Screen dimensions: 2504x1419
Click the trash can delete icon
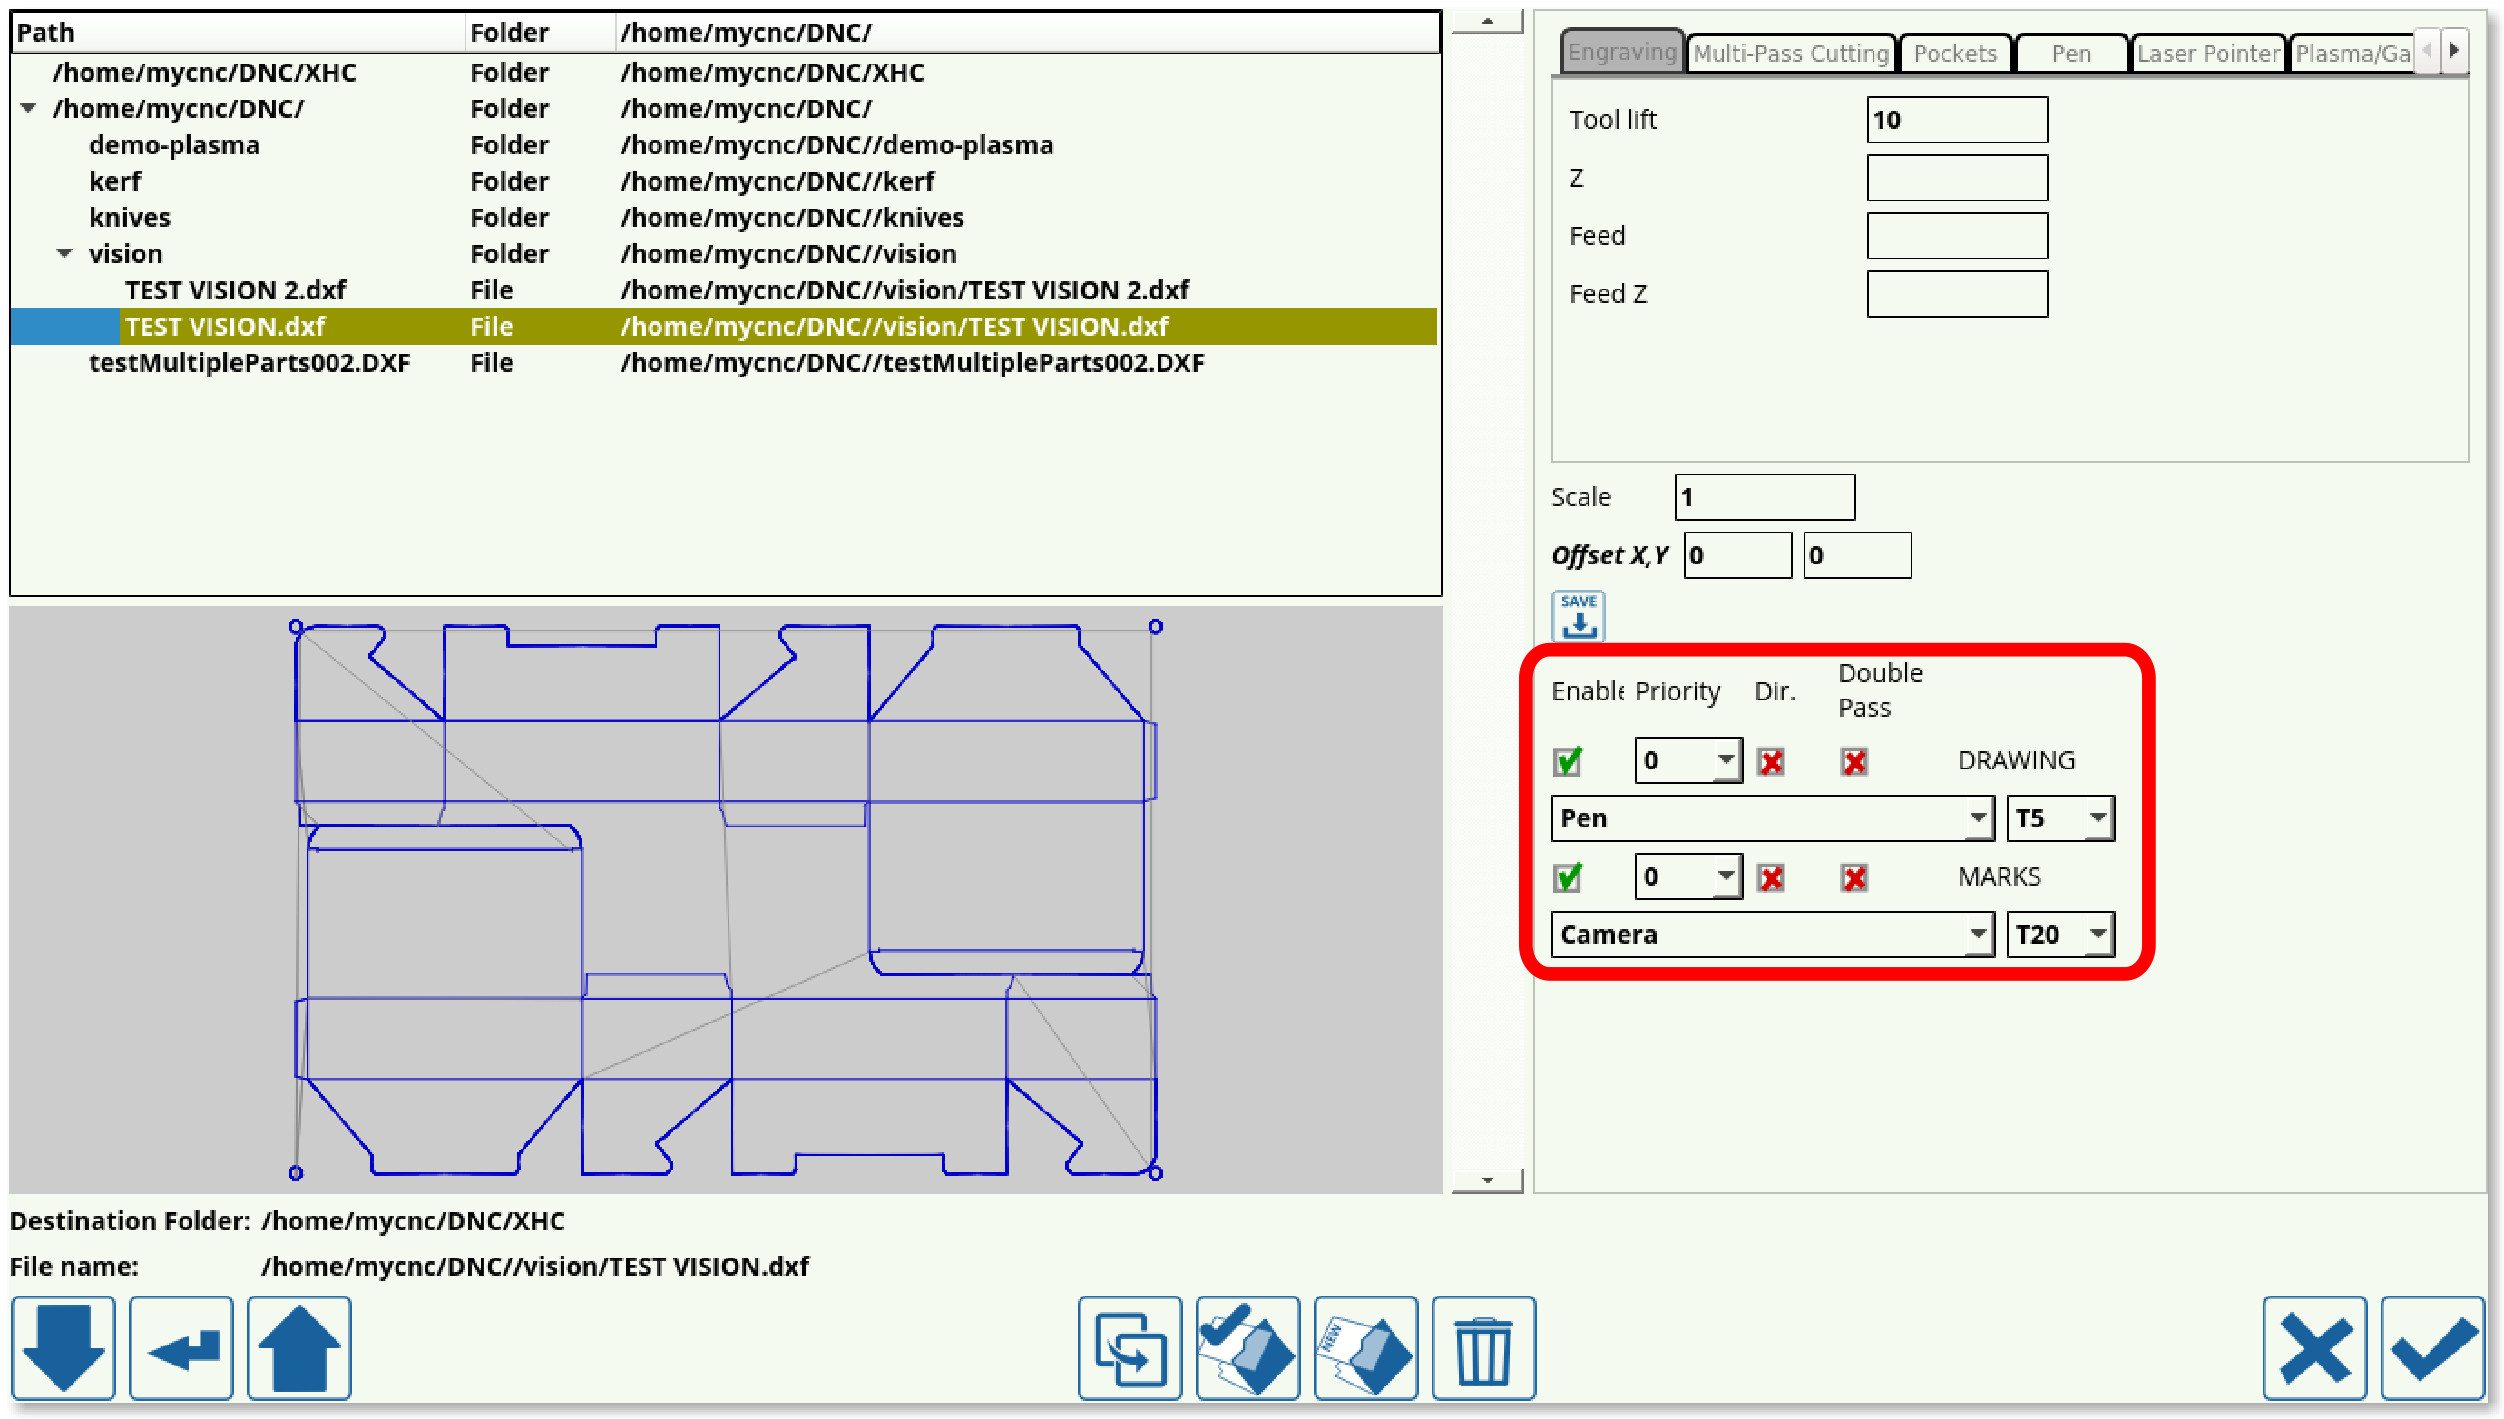(1483, 1347)
